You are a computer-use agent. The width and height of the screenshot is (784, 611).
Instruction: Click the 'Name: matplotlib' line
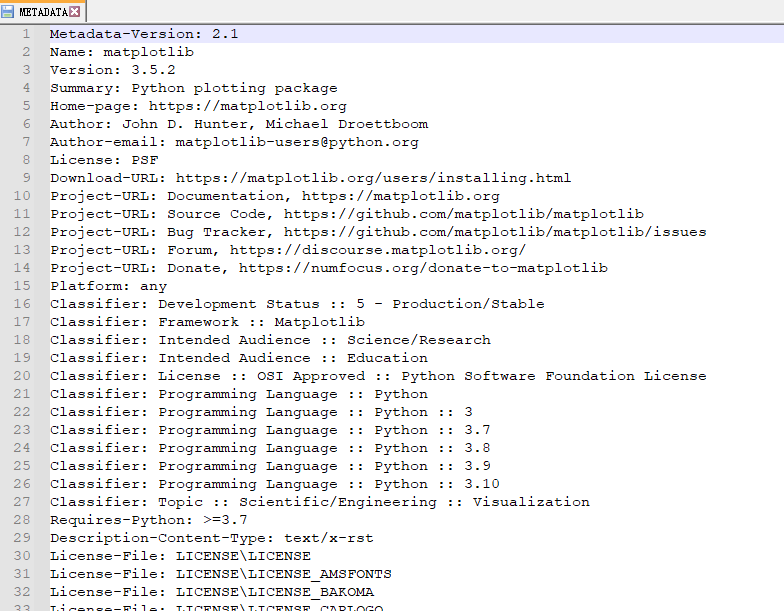[122, 52]
